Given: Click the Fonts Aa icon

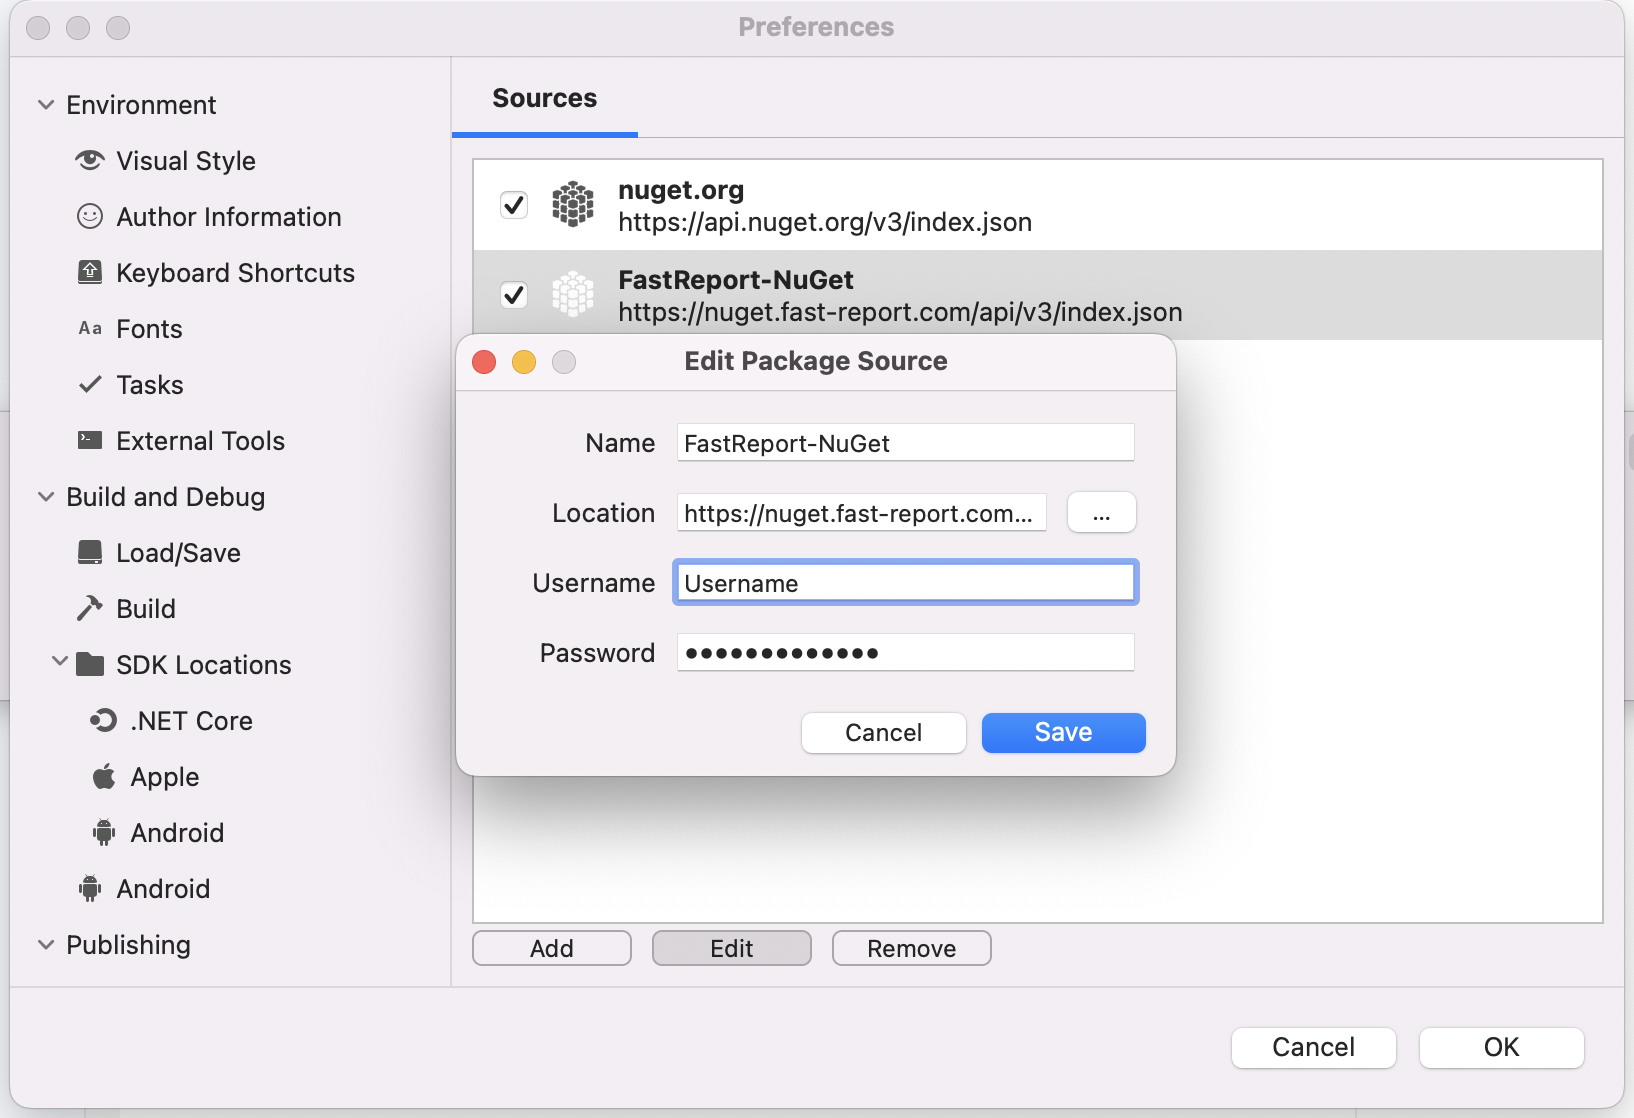Looking at the screenshot, I should [90, 328].
